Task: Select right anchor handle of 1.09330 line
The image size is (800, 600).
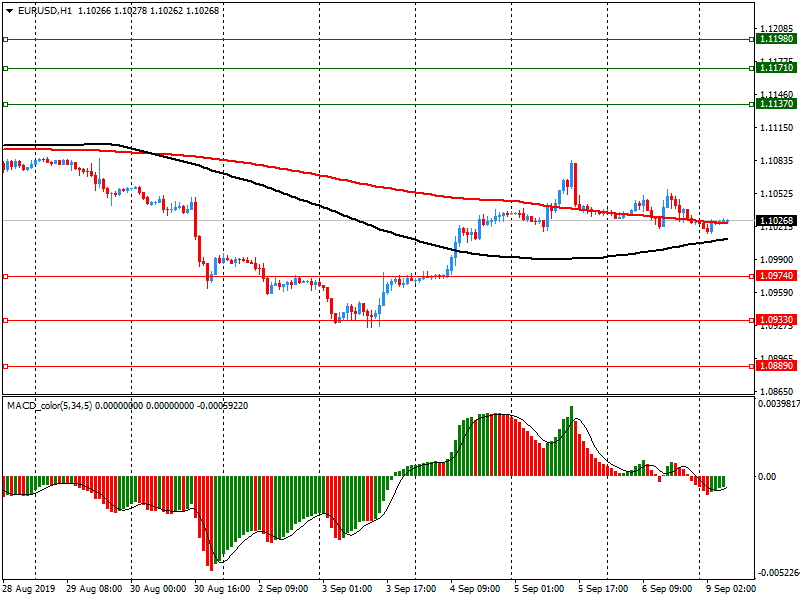Action: [752, 320]
